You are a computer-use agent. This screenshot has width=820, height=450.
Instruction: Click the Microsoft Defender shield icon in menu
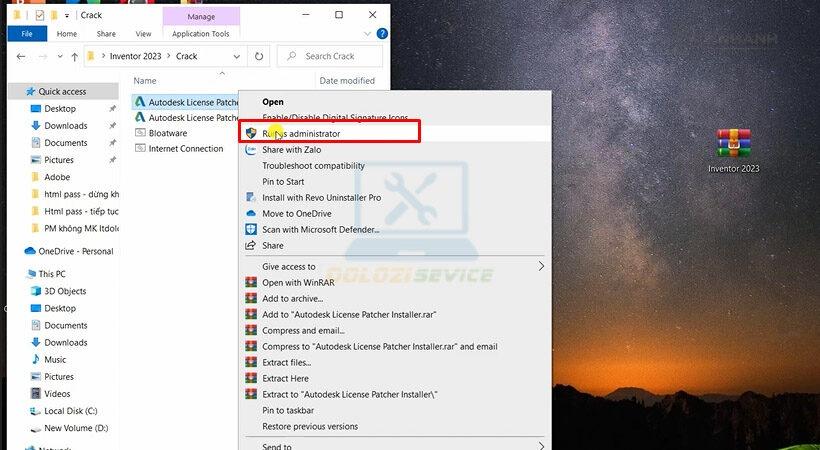coord(251,230)
